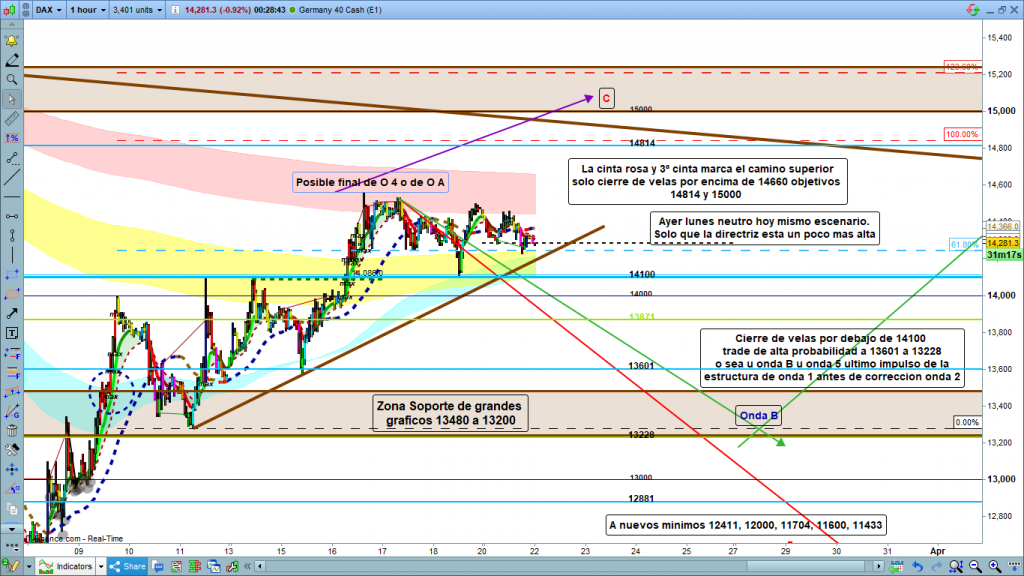Select the alert bell tool
1024x576 pixels.
pyautogui.click(x=12, y=41)
